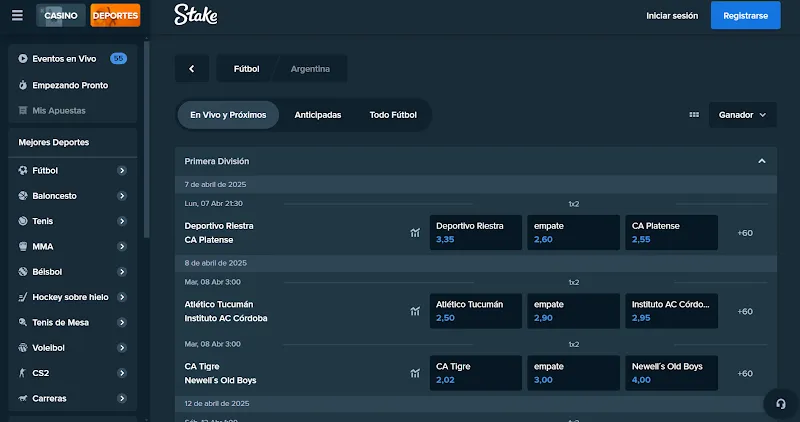The image size is (800, 422).
Task: Click the Carreras horse icon
Action: click(x=22, y=399)
